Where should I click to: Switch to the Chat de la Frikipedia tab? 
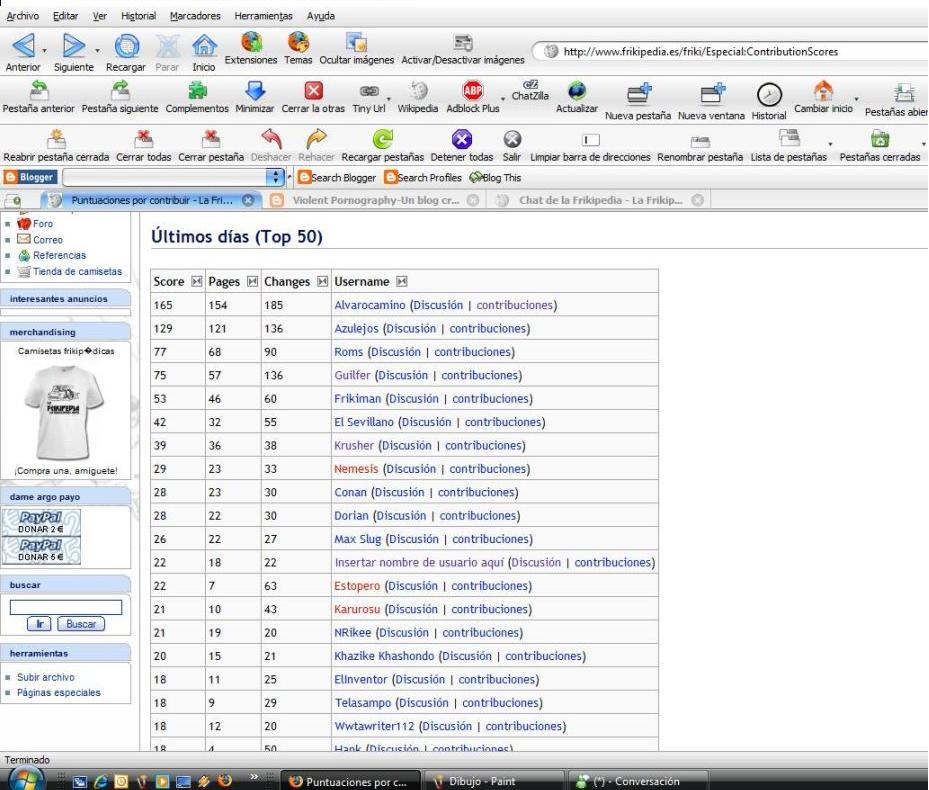pos(600,200)
